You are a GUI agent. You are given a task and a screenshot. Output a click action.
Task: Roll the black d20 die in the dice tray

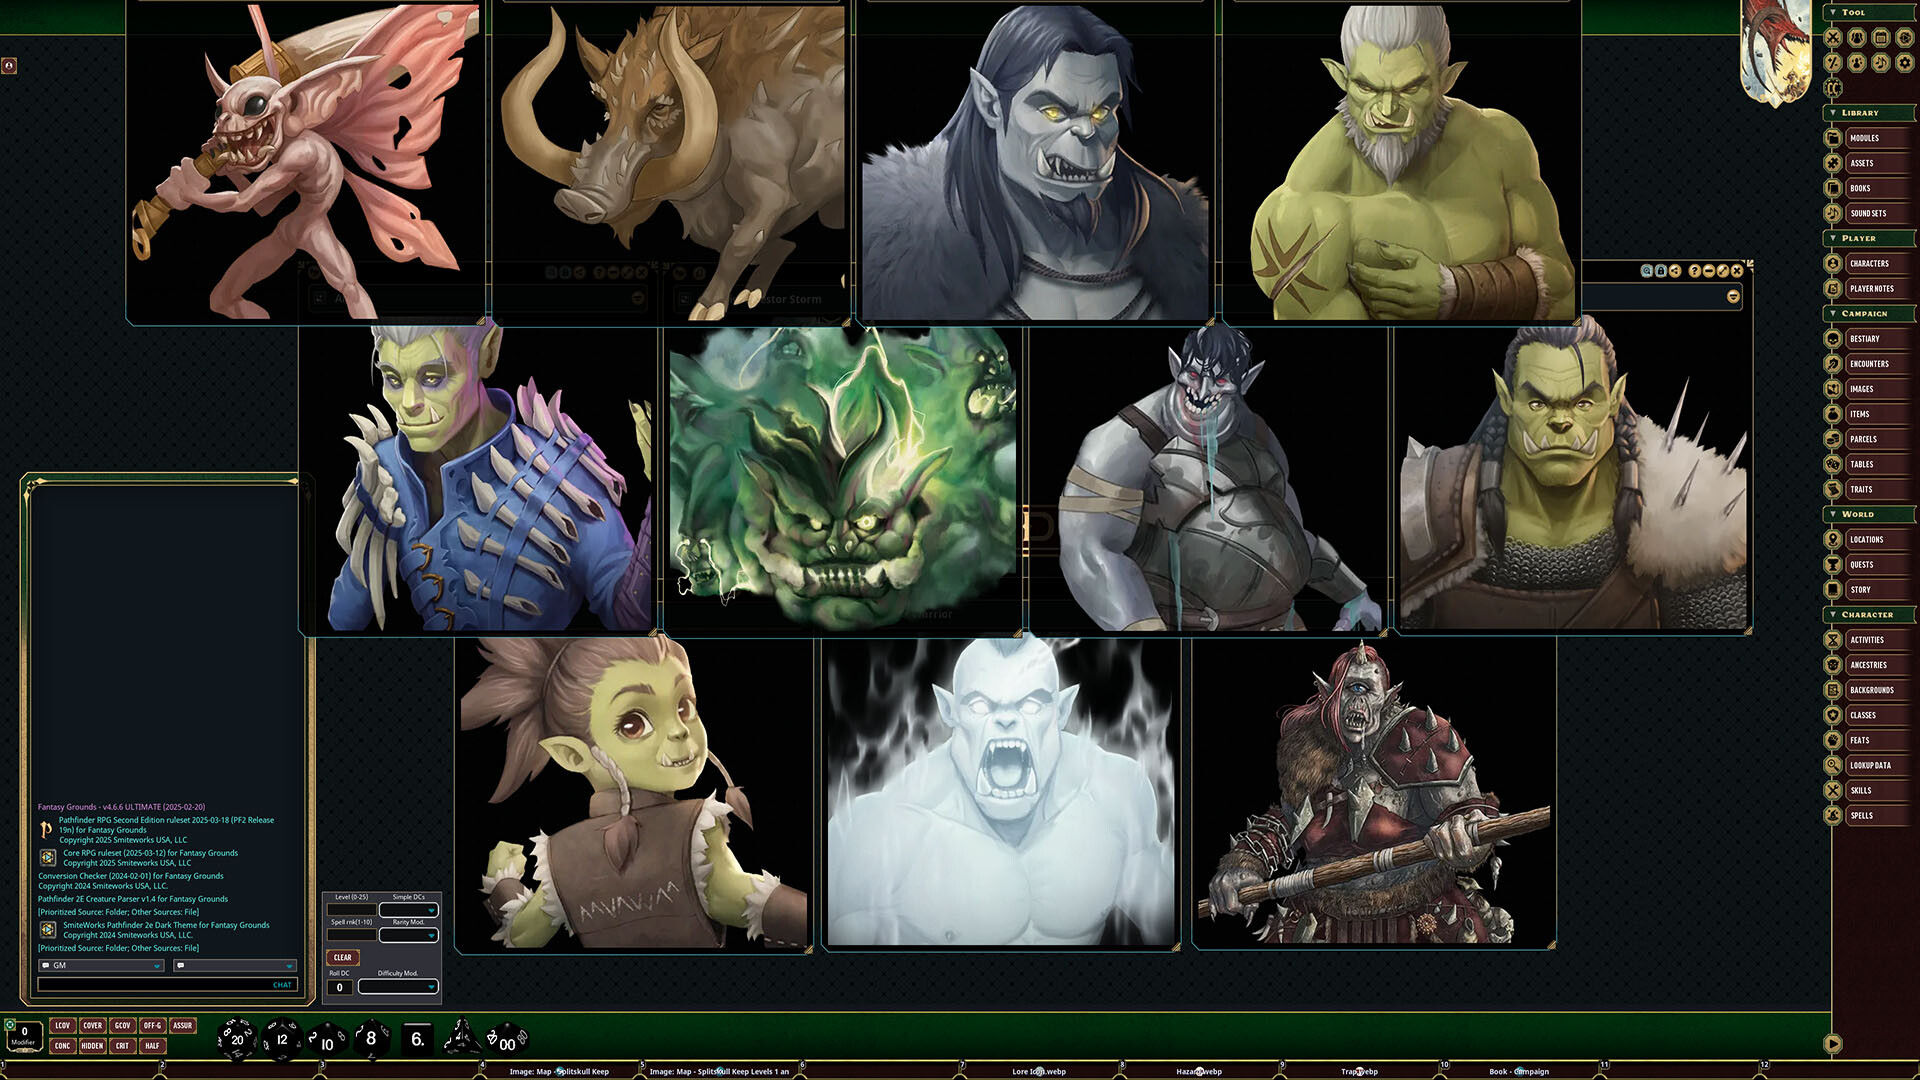tap(236, 1038)
